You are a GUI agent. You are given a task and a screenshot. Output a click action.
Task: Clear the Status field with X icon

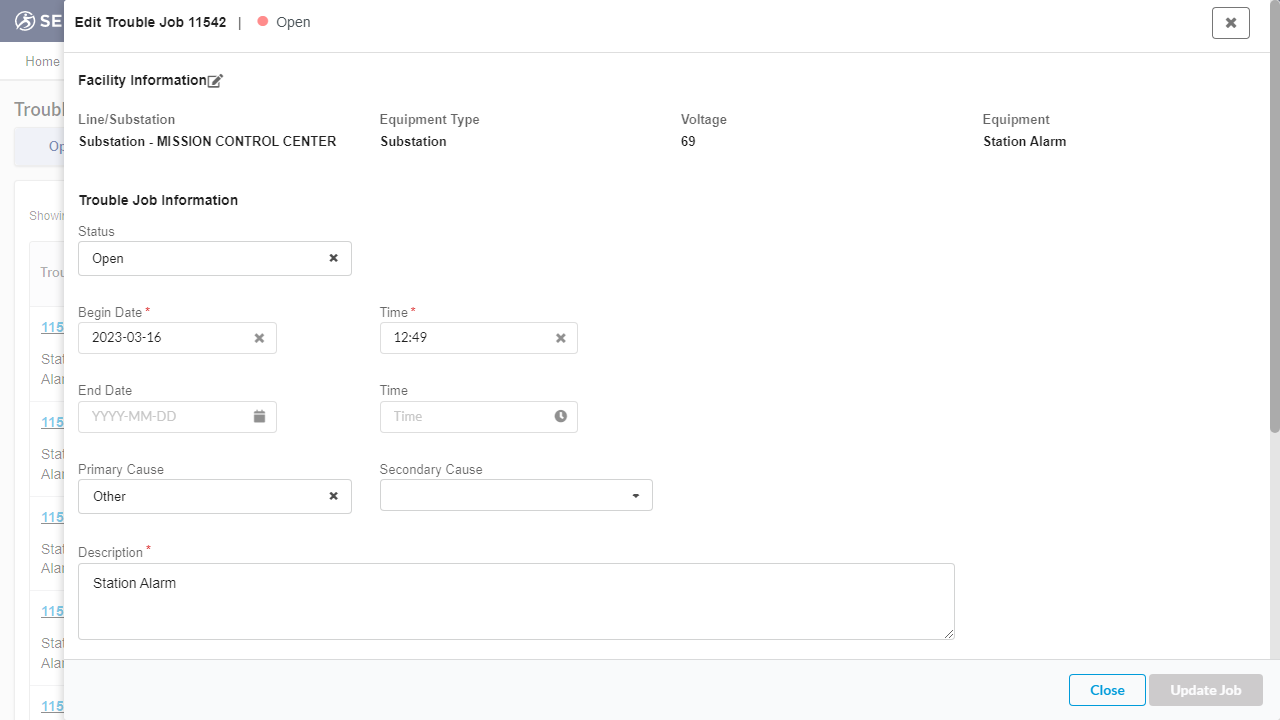point(334,258)
